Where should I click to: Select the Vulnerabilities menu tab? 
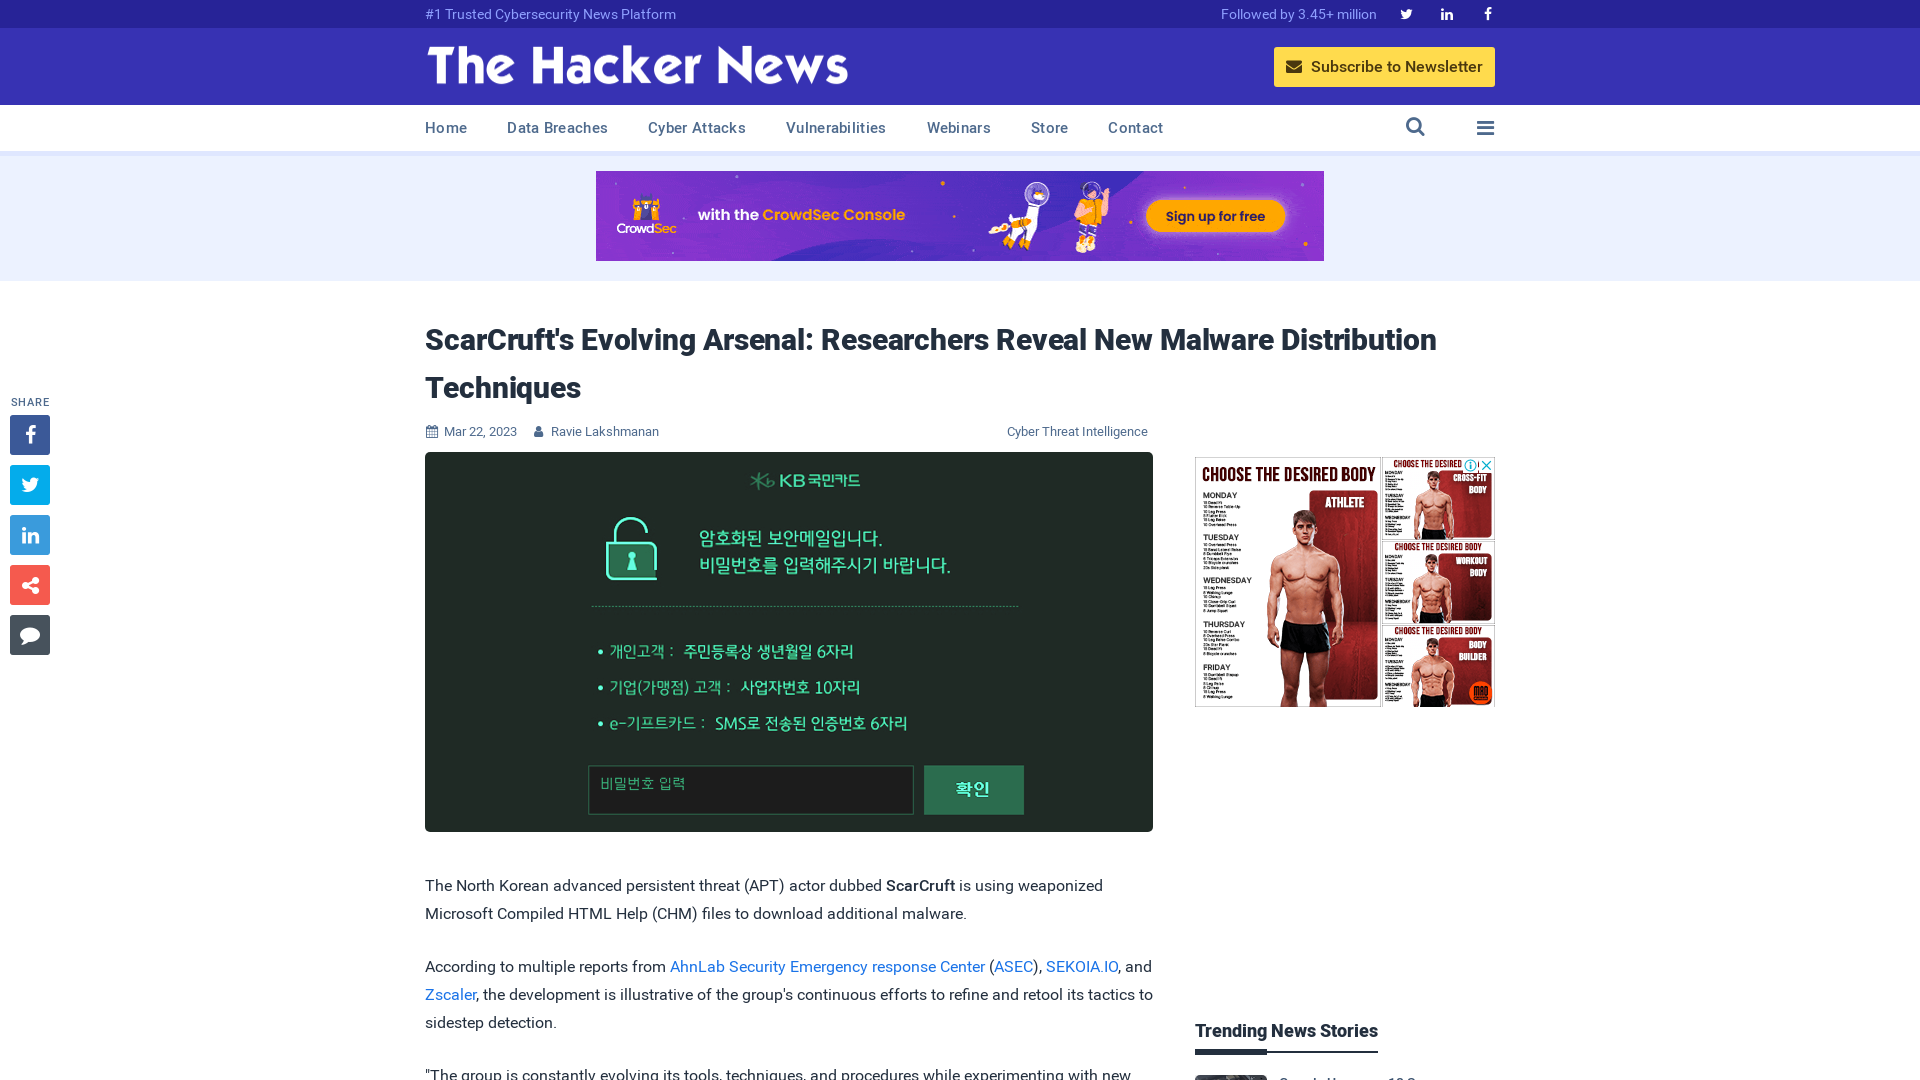tap(836, 128)
